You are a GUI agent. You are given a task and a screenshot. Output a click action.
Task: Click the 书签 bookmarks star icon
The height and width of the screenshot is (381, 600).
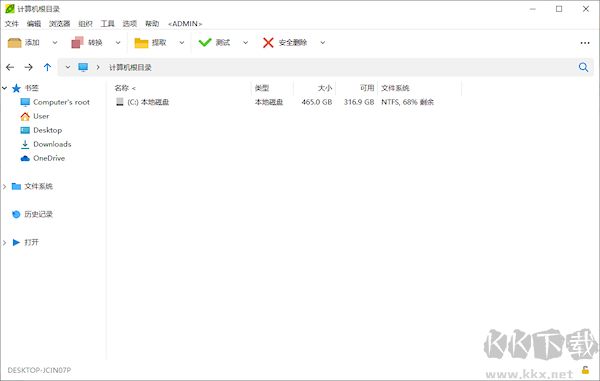(x=16, y=88)
